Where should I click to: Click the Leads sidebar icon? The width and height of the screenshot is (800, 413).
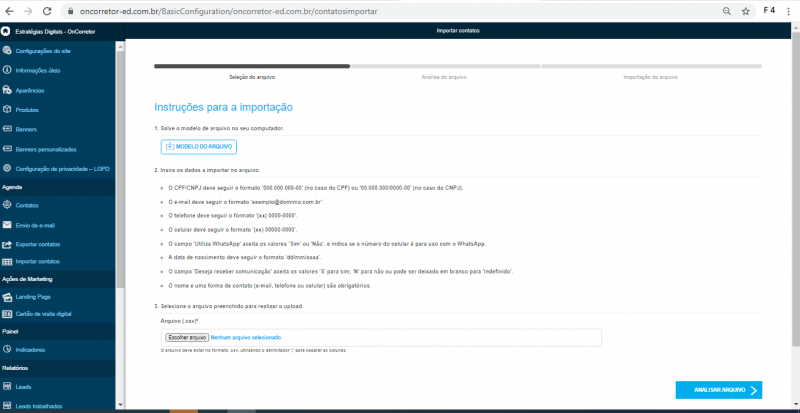tap(7, 386)
